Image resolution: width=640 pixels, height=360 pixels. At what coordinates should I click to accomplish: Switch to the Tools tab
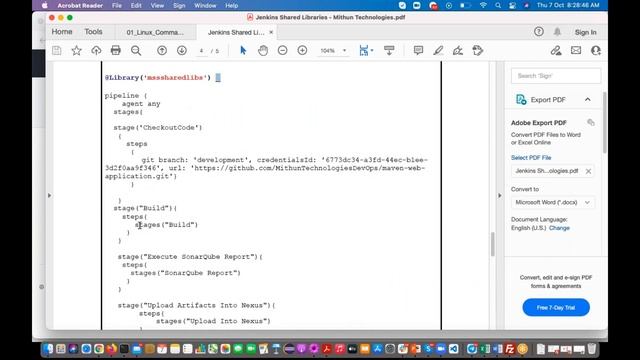point(93,32)
